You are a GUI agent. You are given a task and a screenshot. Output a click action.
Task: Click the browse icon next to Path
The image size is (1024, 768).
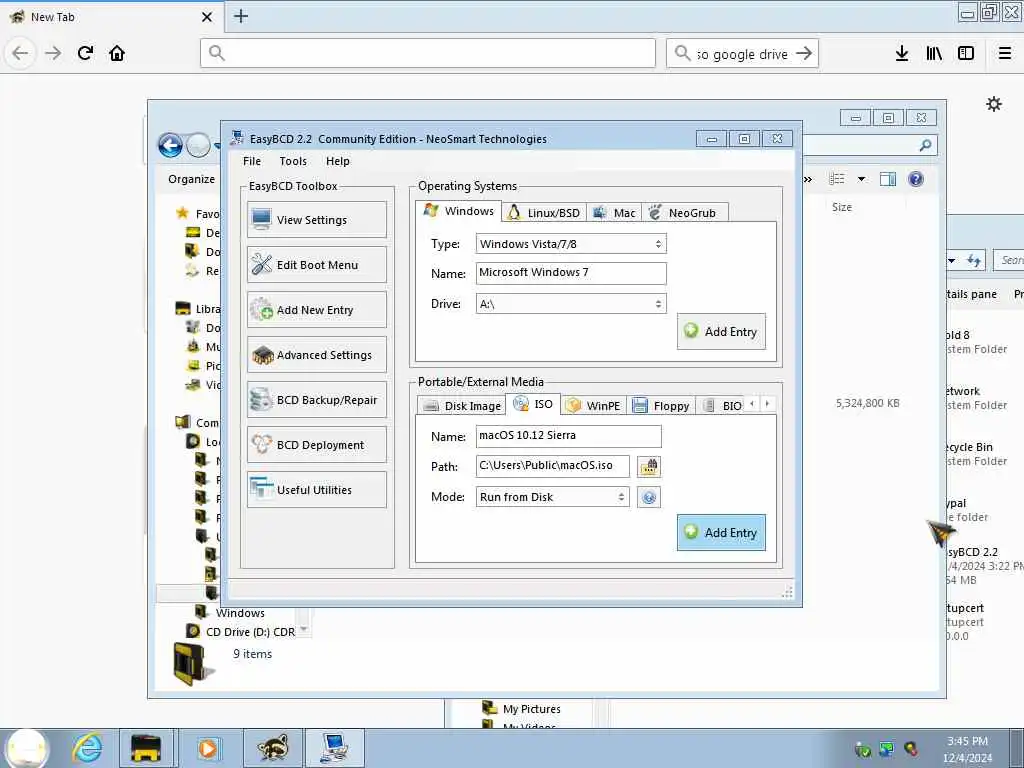point(649,466)
